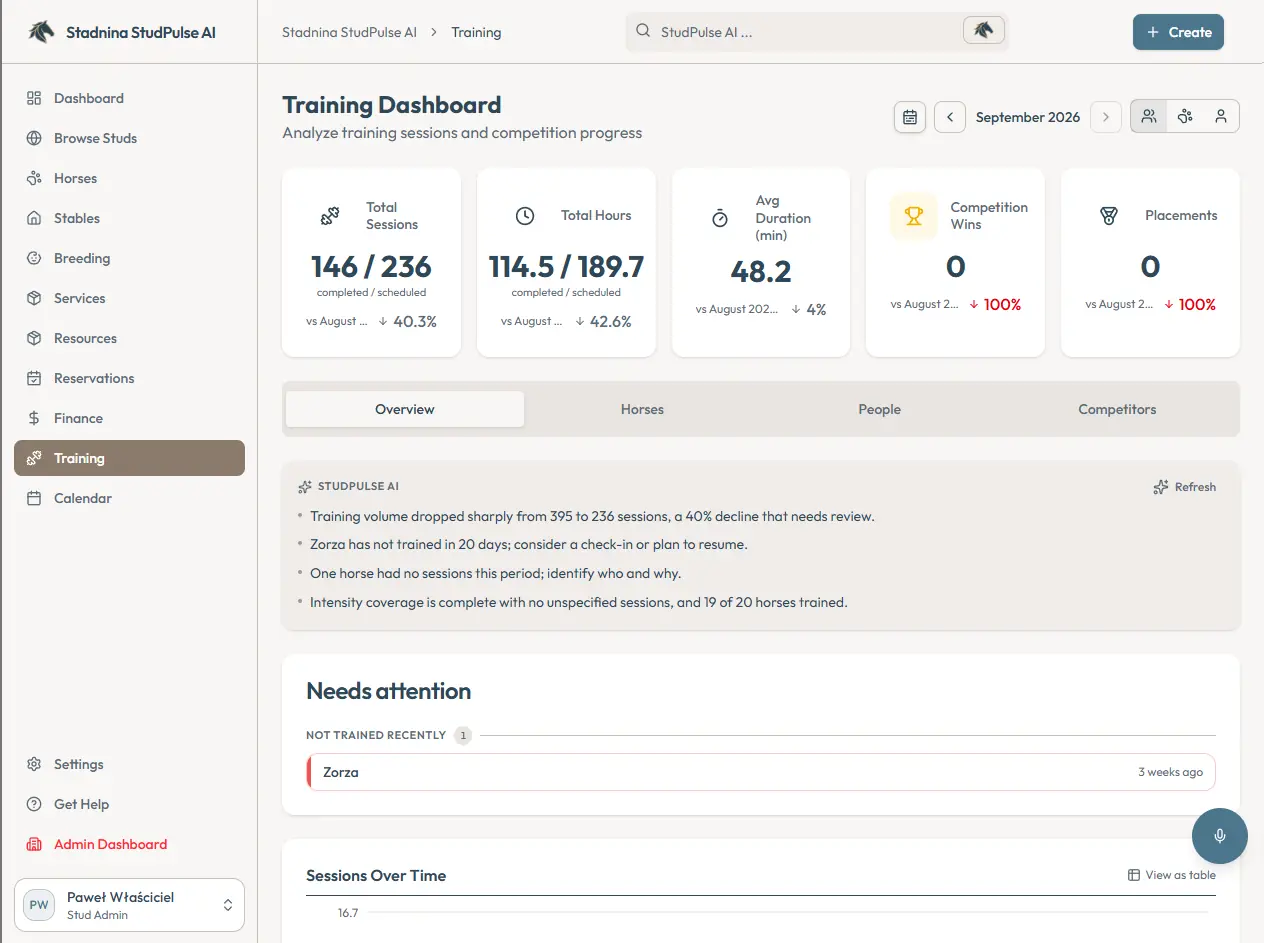Click the Finance dollar icon

[x=34, y=418]
